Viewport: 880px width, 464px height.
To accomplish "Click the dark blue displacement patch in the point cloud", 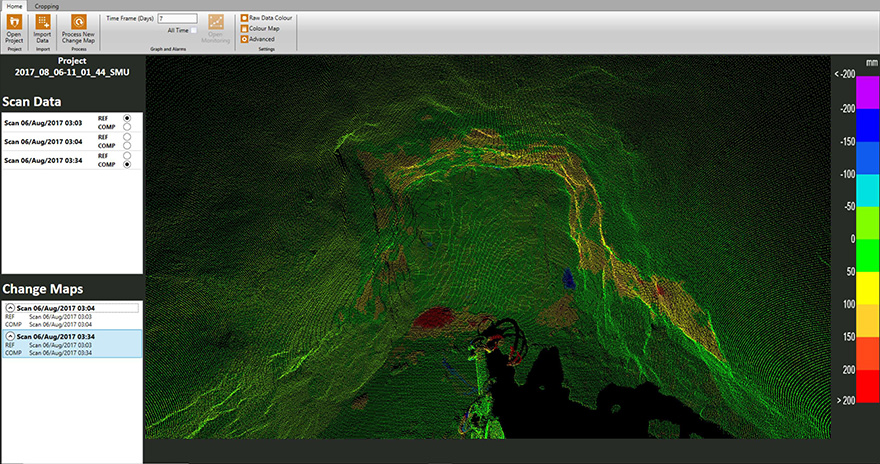I will click(x=569, y=279).
